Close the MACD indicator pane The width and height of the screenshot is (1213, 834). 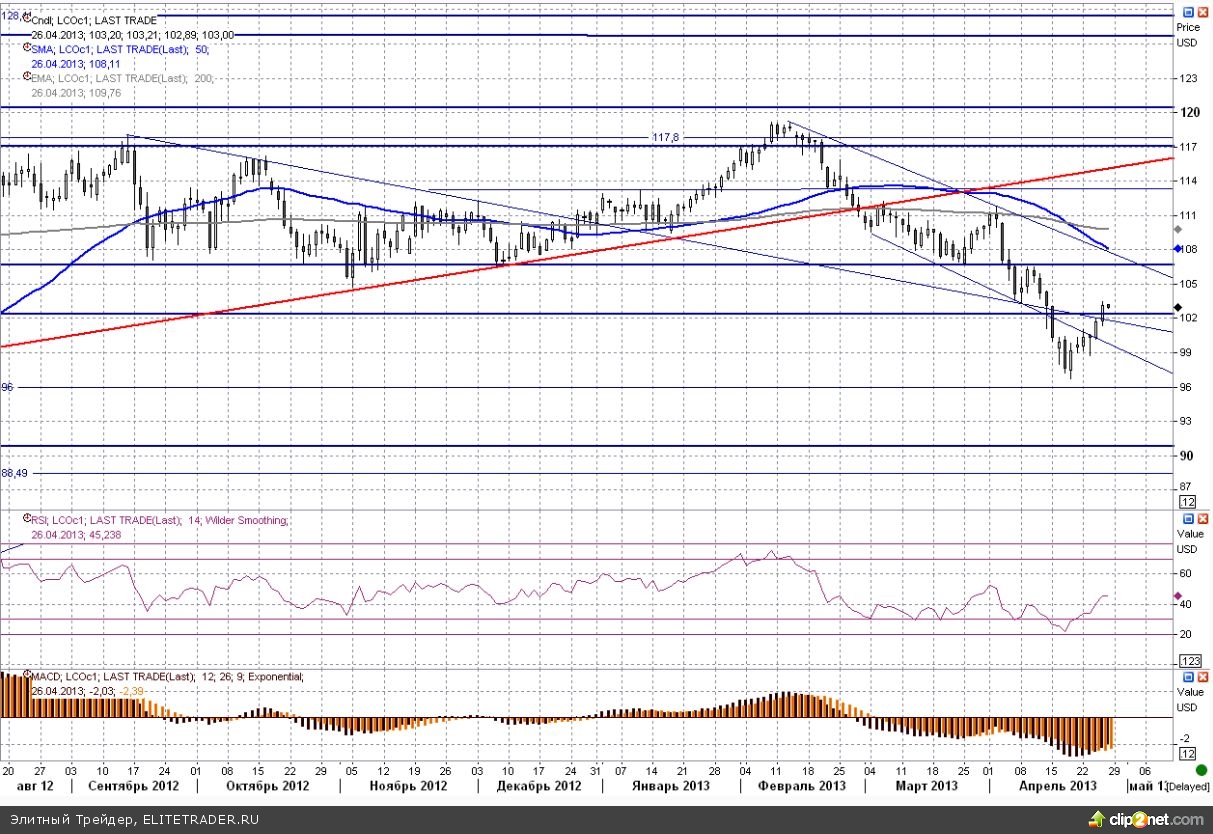pyautogui.click(x=1201, y=677)
